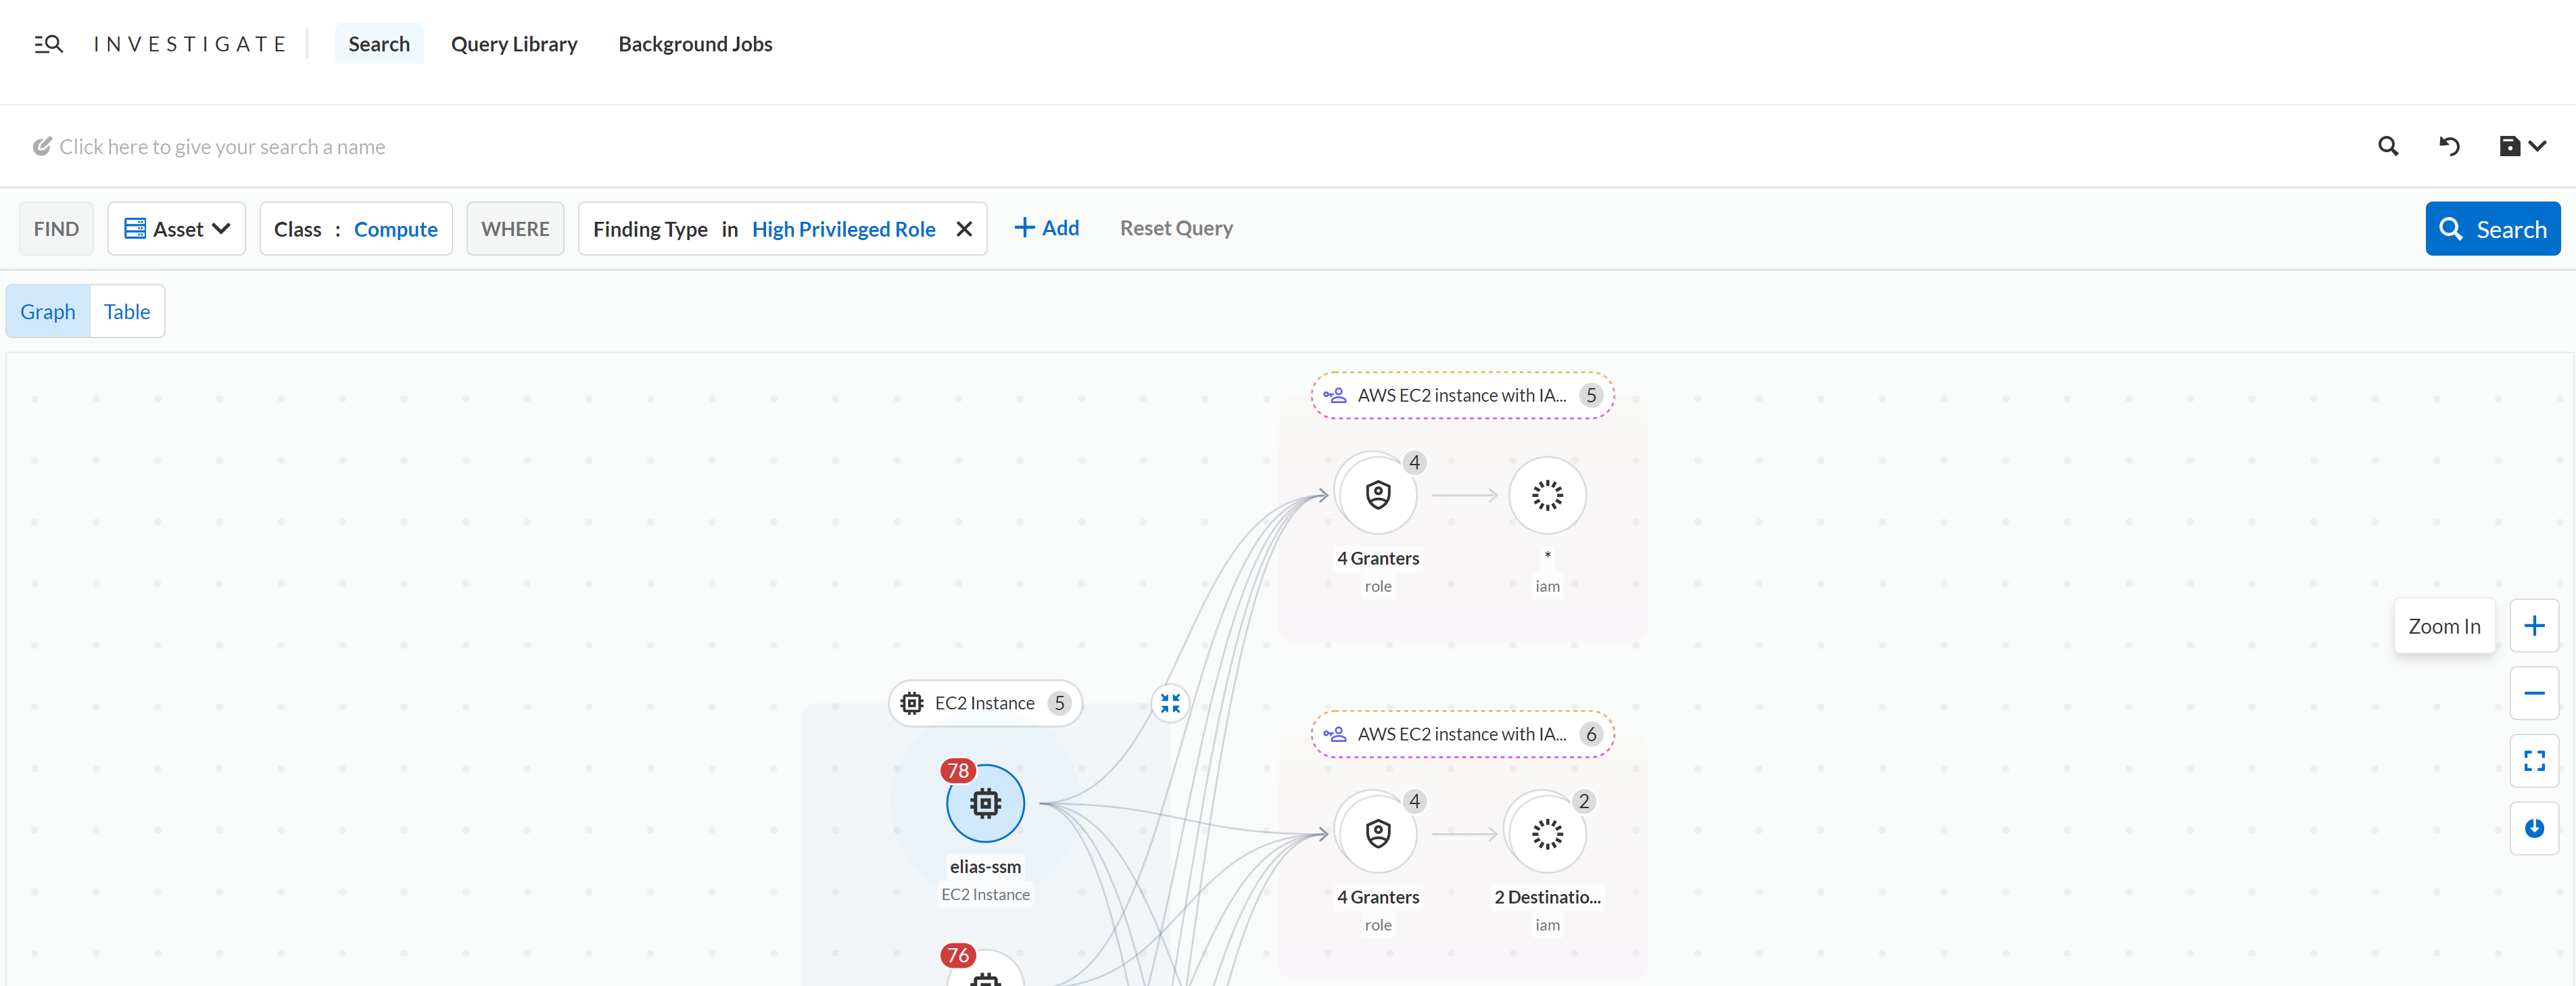Click the magnifier icon in the name bar
The height and width of the screenshot is (986, 2576).
coord(2388,147)
